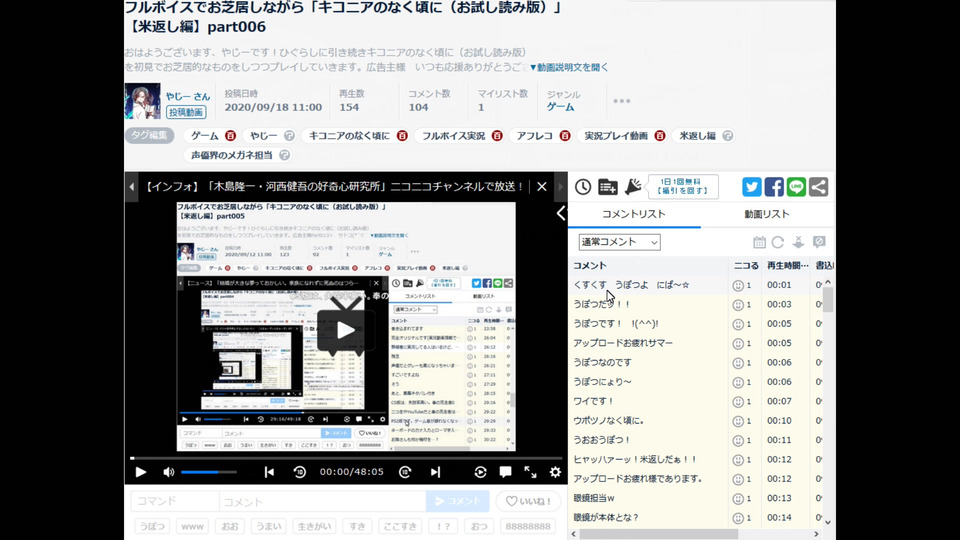Viewport: 960px width, 540px height.
Task: Click the いいね！ like button
Action: pyautogui.click(x=528, y=501)
